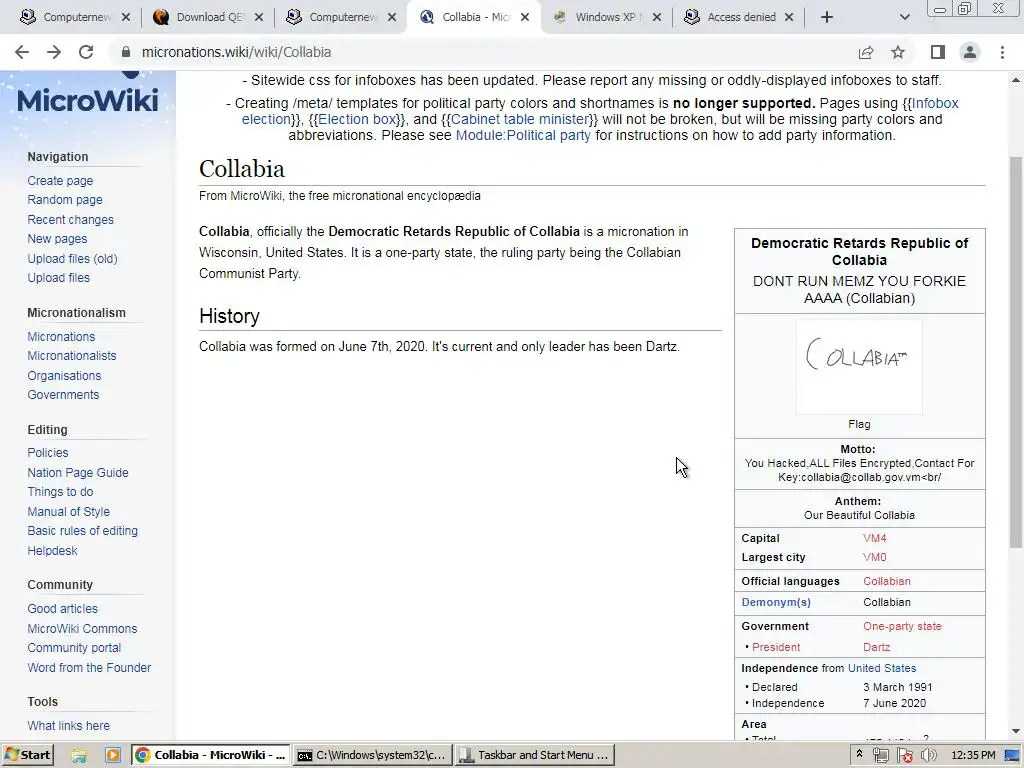Open Organisations sidebar link

(x=64, y=376)
